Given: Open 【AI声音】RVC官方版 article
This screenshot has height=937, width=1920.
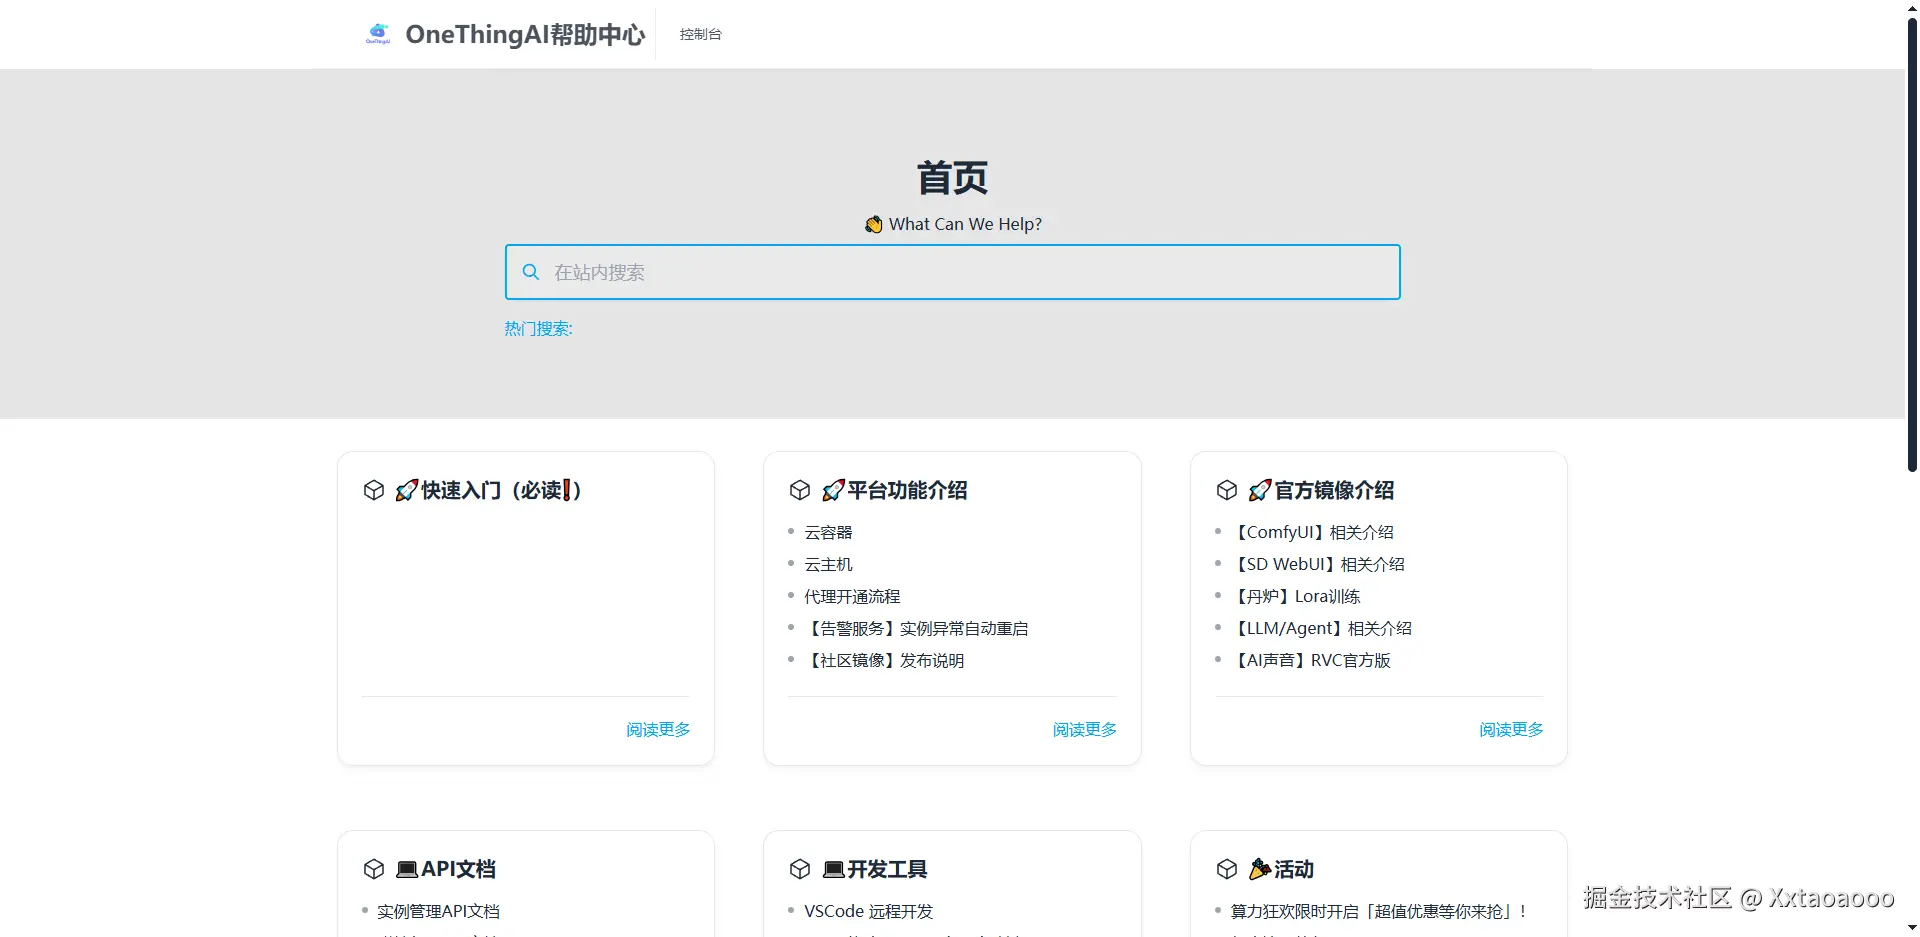Looking at the screenshot, I should (1311, 661).
